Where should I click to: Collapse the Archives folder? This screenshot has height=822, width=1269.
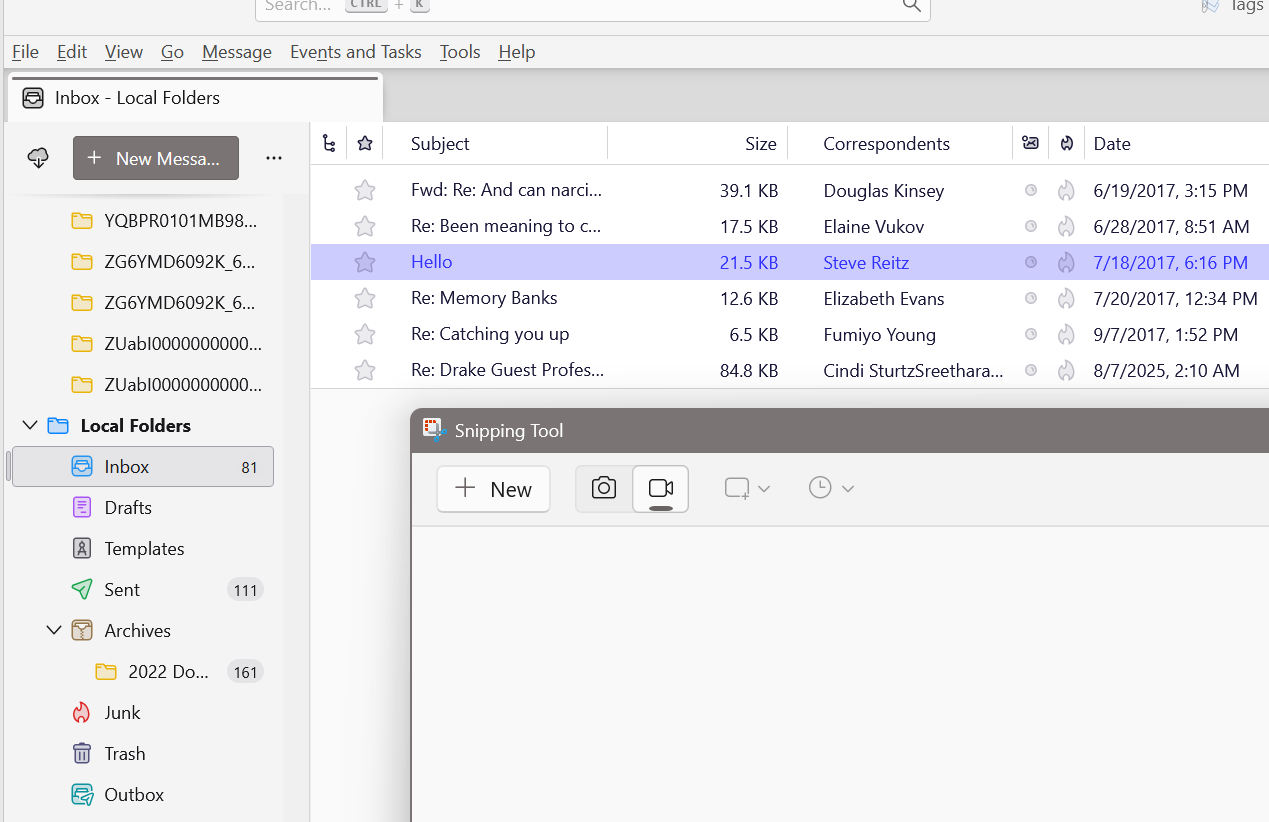(x=54, y=631)
